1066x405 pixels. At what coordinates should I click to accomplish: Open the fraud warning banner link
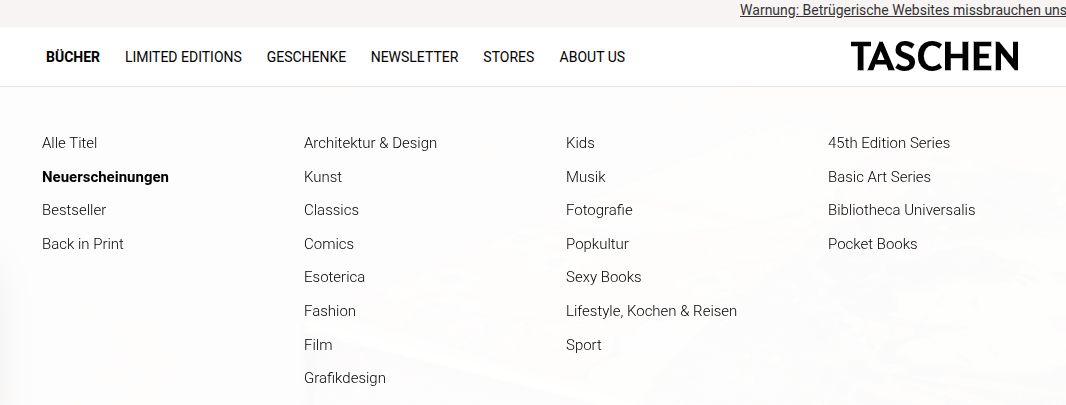(902, 10)
